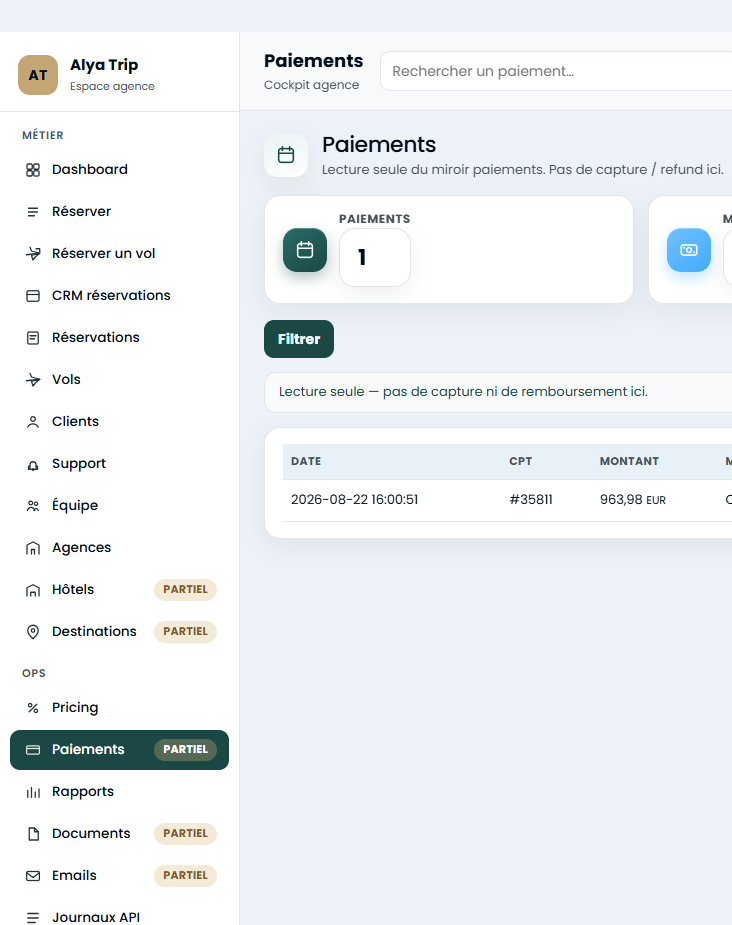Click the DATE column header
732x925 pixels.
306,461
